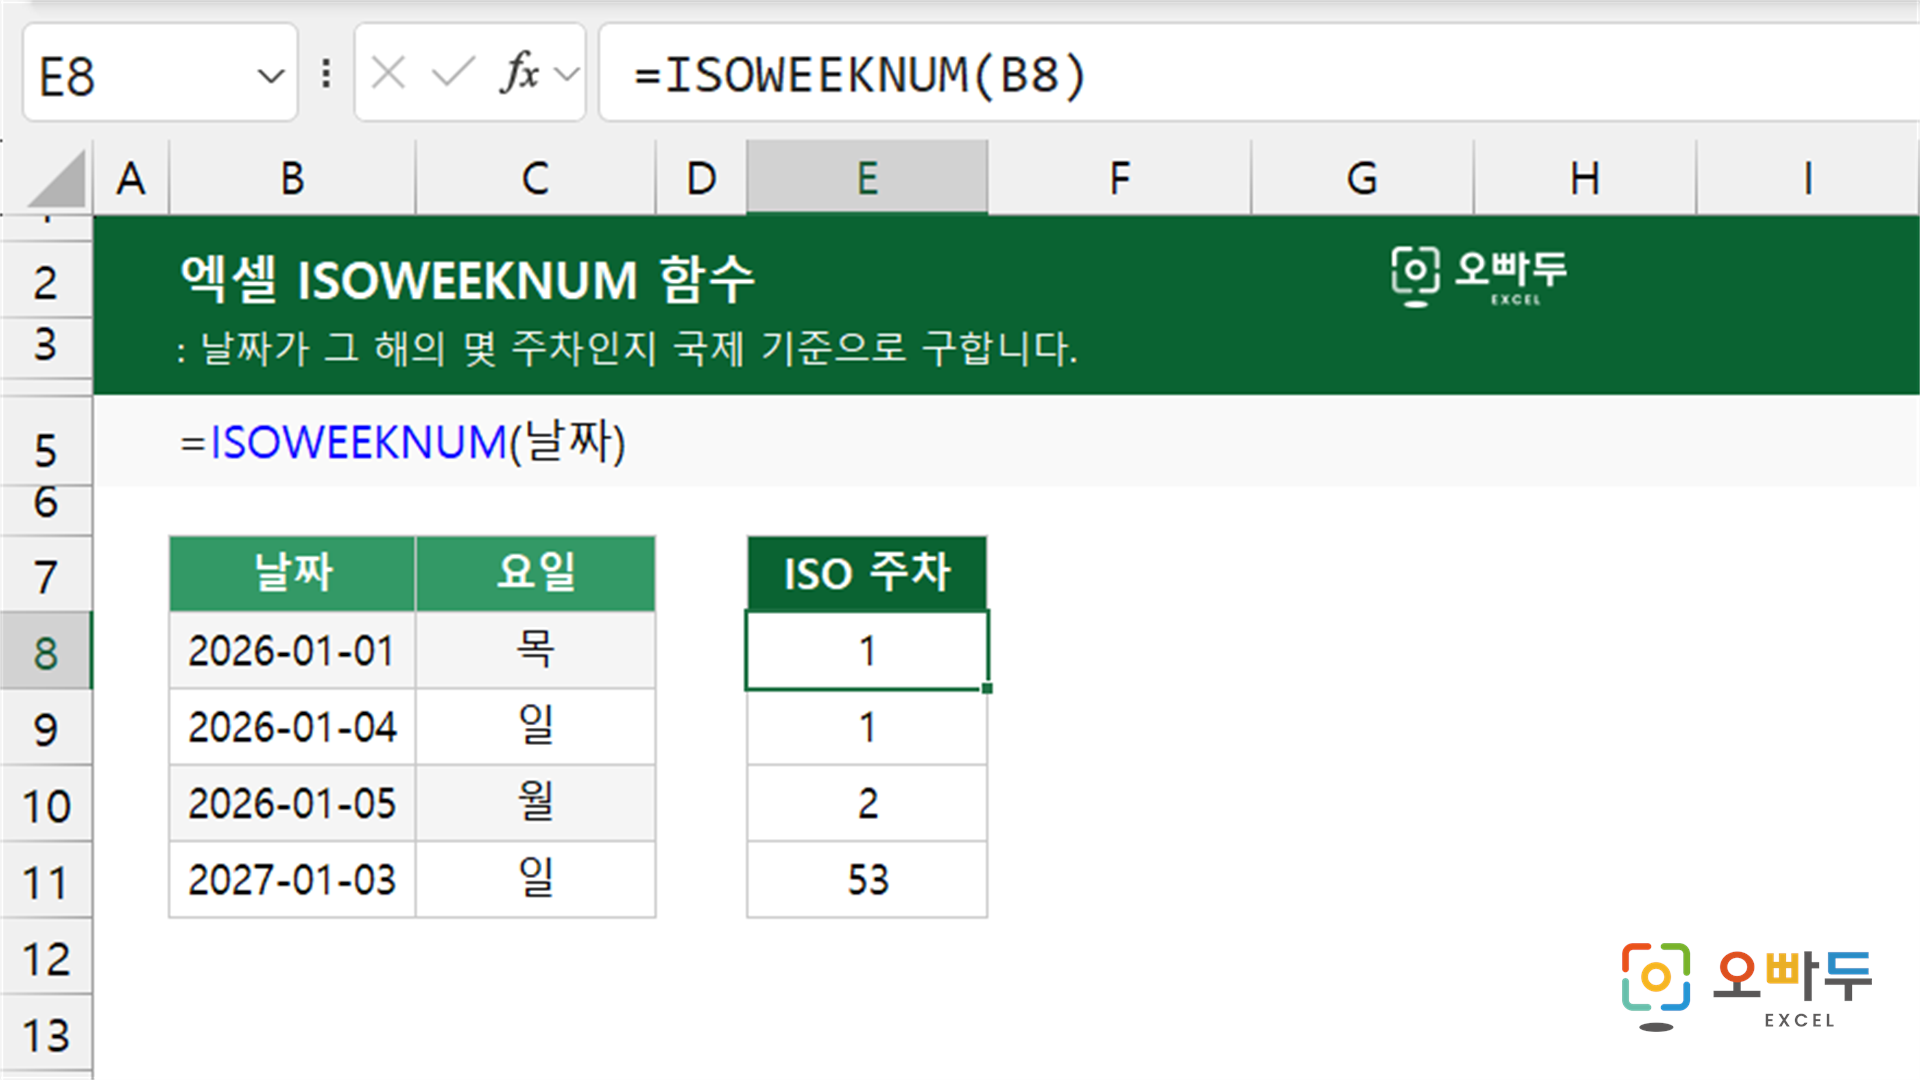Image resolution: width=1920 pixels, height=1080 pixels.
Task: Select column E header
Action: click(867, 178)
